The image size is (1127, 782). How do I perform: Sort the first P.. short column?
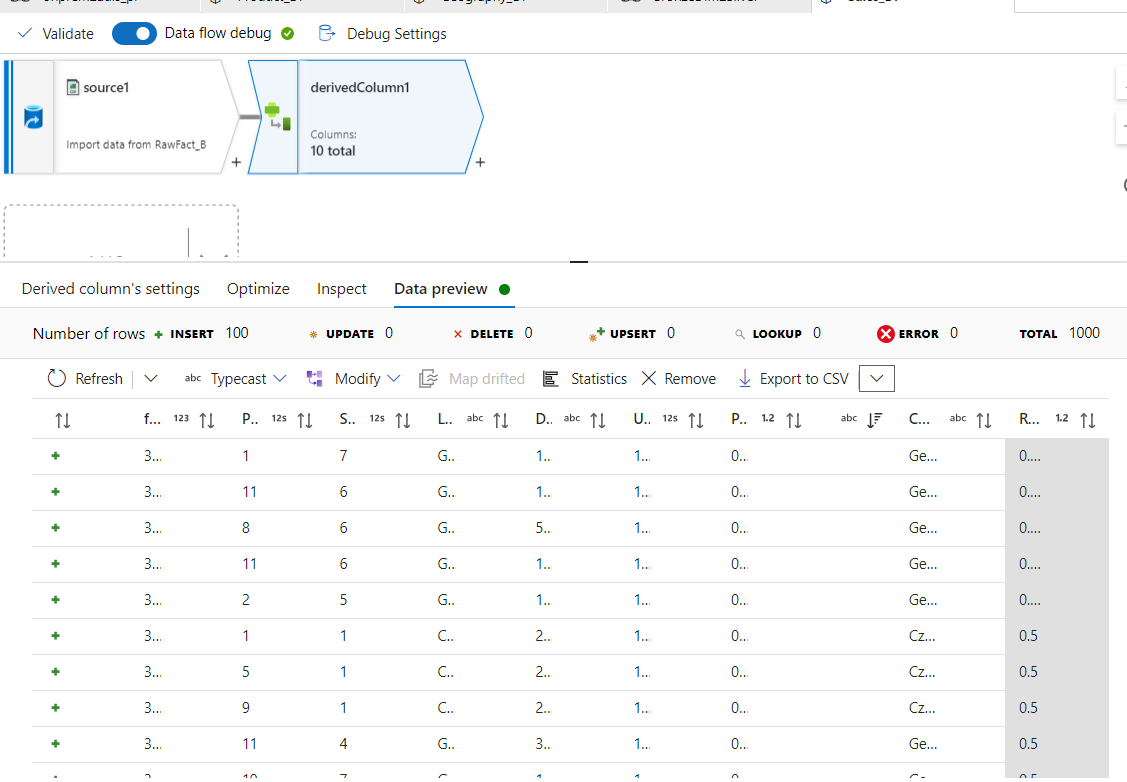305,420
